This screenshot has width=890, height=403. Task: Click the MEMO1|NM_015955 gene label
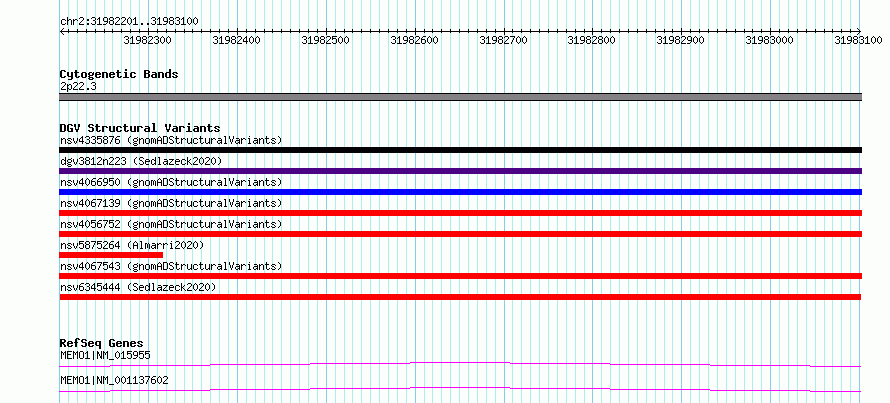[105, 355]
